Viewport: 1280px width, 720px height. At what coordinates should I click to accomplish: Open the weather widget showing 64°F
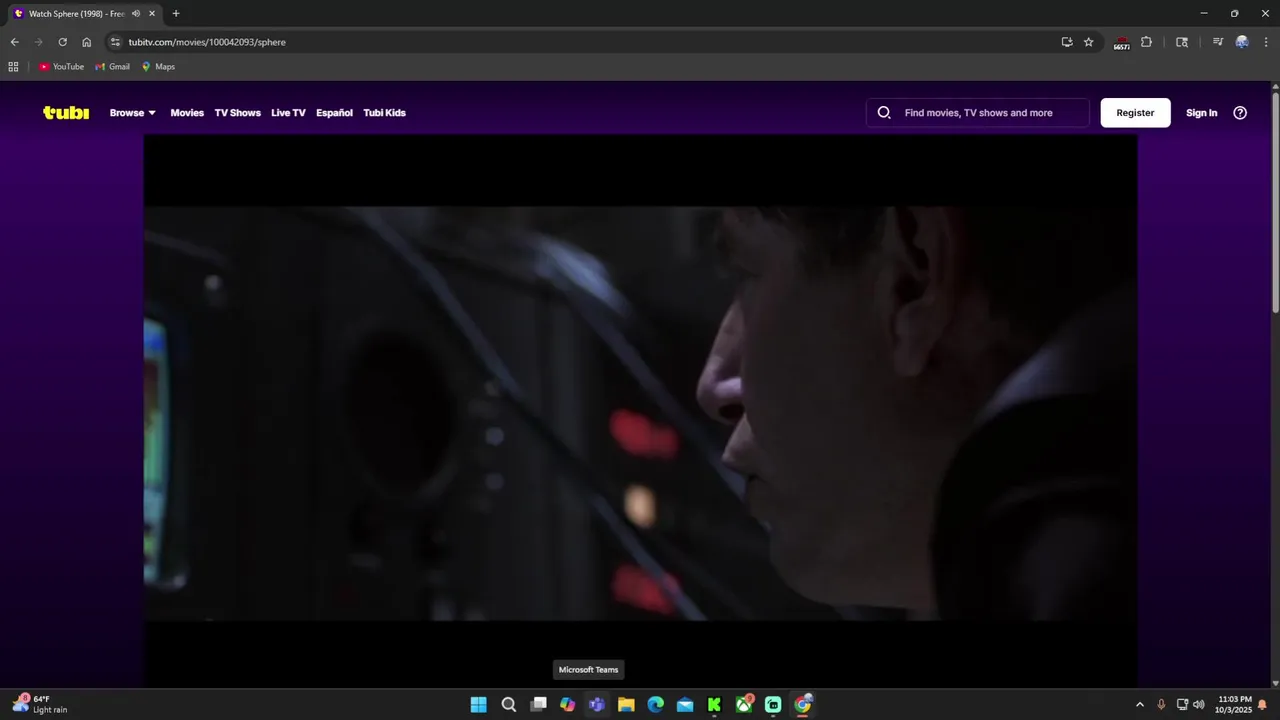40,704
